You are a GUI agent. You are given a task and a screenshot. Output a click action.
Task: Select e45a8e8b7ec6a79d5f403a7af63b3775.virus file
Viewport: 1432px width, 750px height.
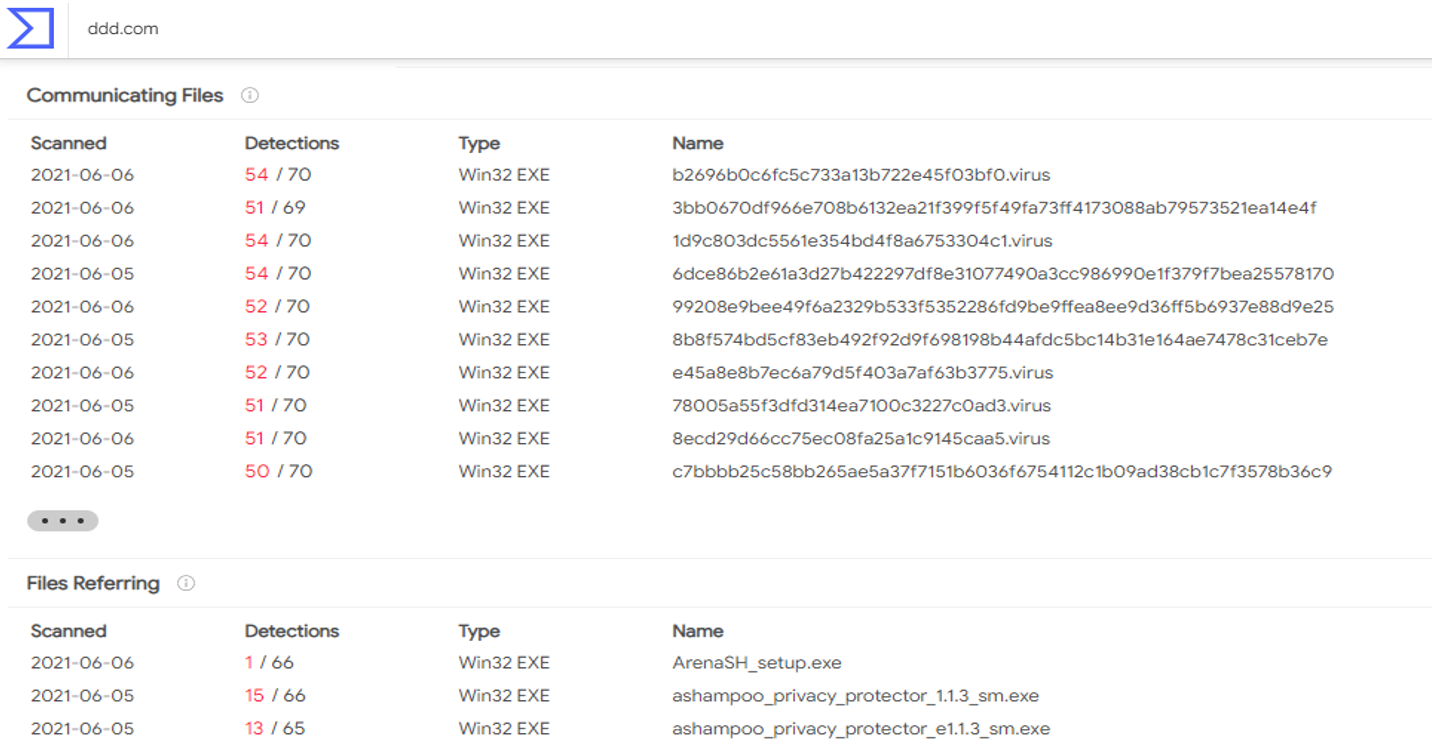(863, 373)
